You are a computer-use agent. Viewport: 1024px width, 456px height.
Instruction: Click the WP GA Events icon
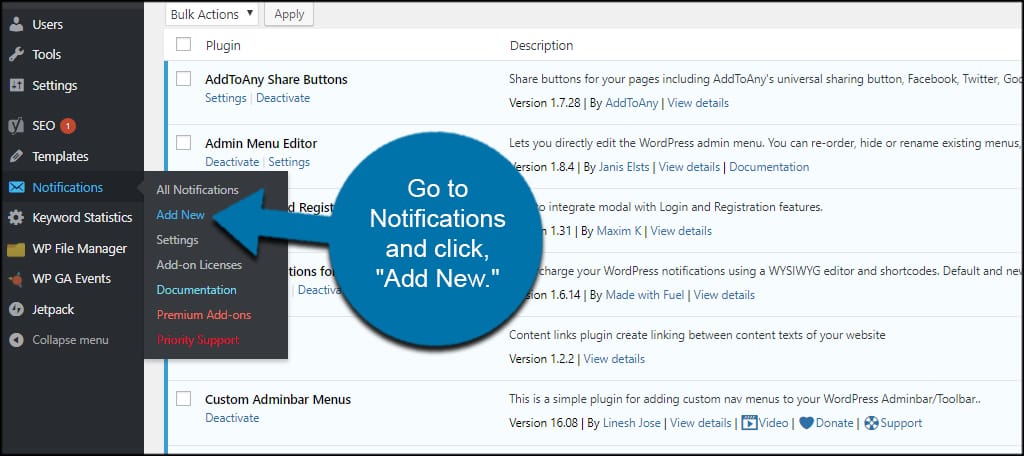coord(16,280)
